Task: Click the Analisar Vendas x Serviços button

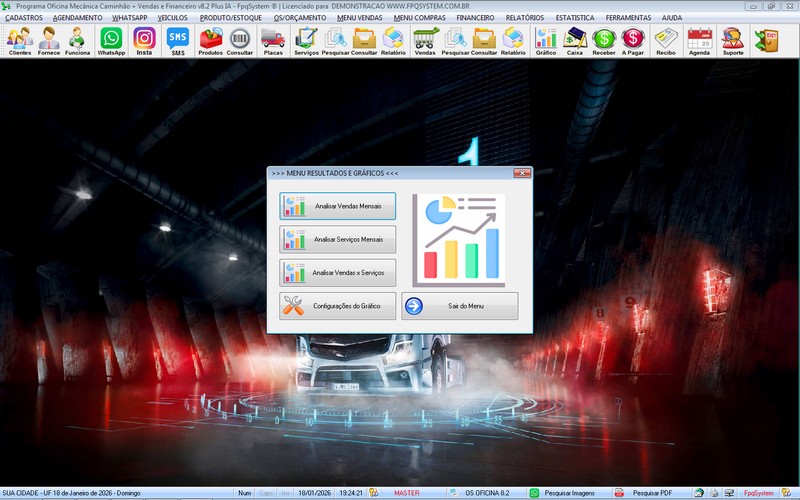Action: (337, 272)
